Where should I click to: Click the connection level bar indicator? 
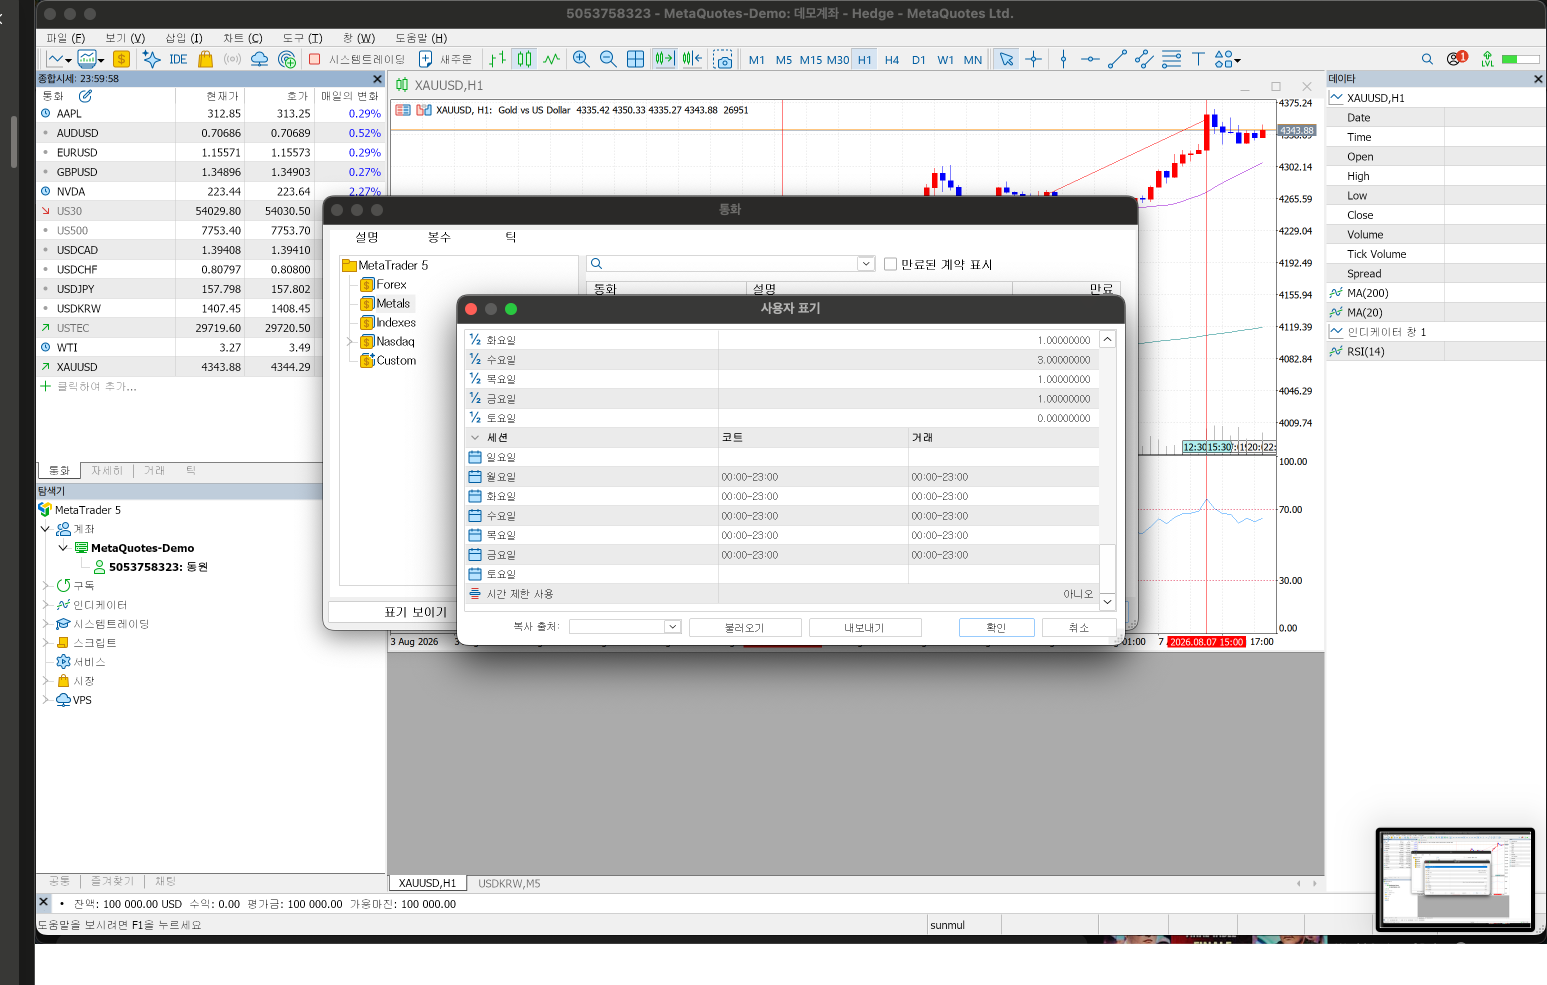[1521, 59]
